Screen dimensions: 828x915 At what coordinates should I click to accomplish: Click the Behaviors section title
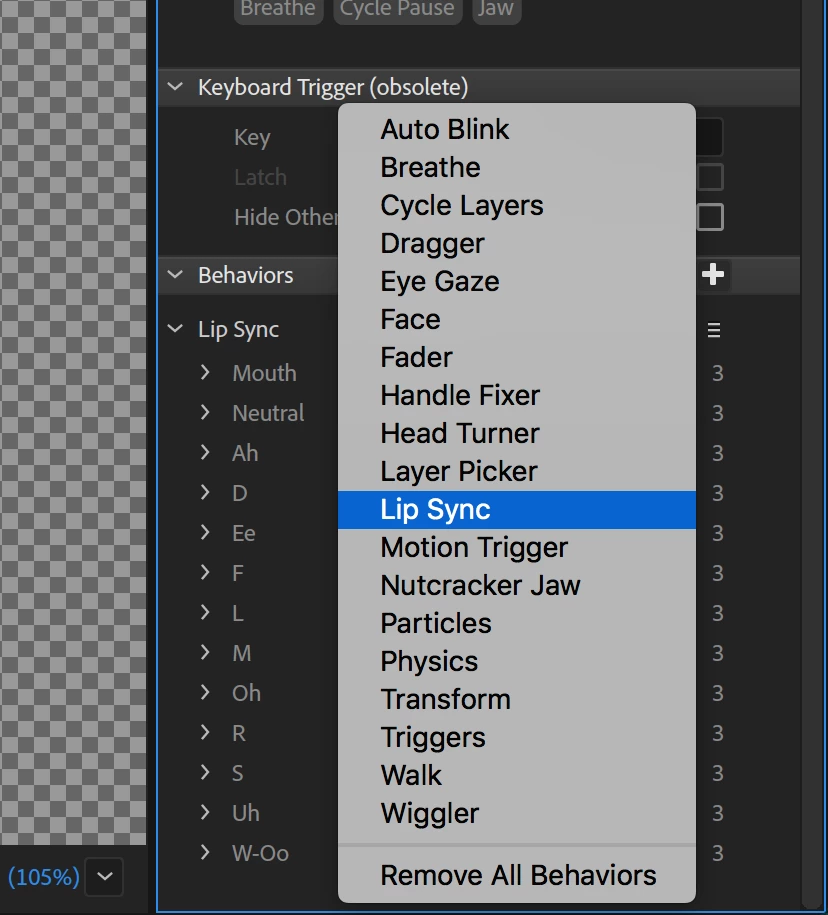246,275
